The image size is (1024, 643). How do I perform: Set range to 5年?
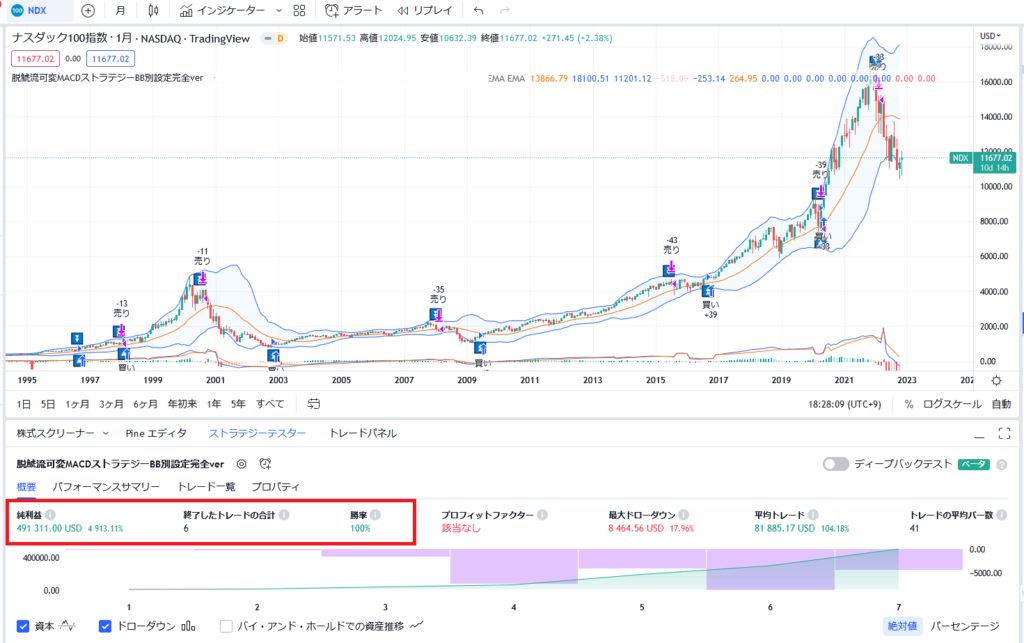pos(238,404)
